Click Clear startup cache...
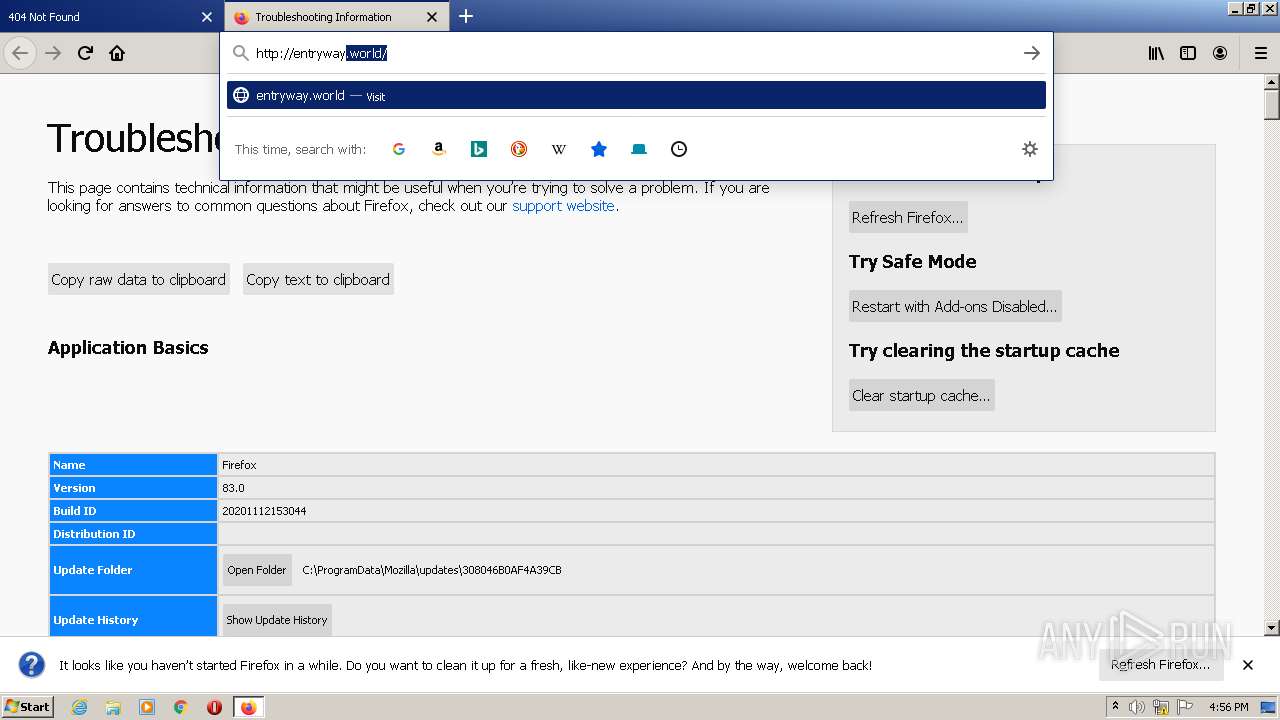Image resolution: width=1280 pixels, height=720 pixels. (x=921, y=395)
